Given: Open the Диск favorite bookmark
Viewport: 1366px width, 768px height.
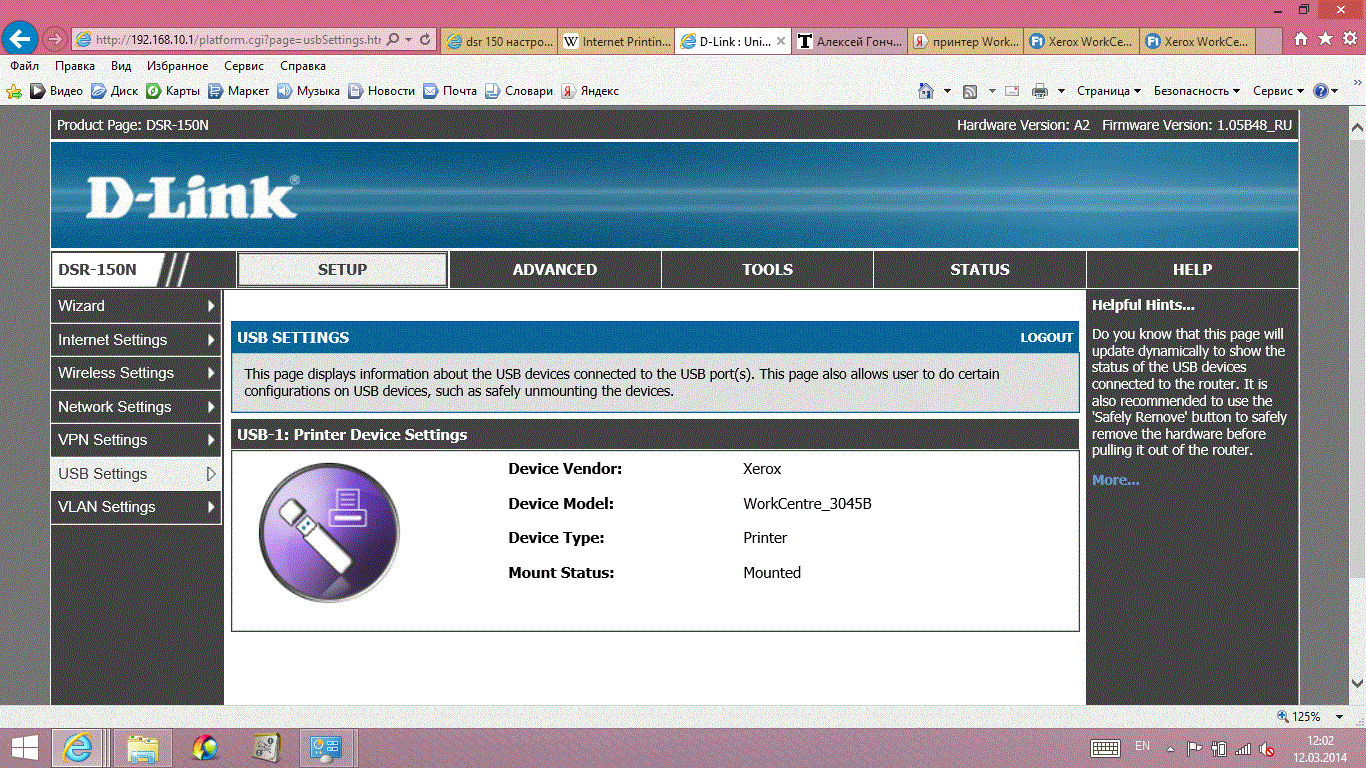Looking at the screenshot, I should 115,91.
